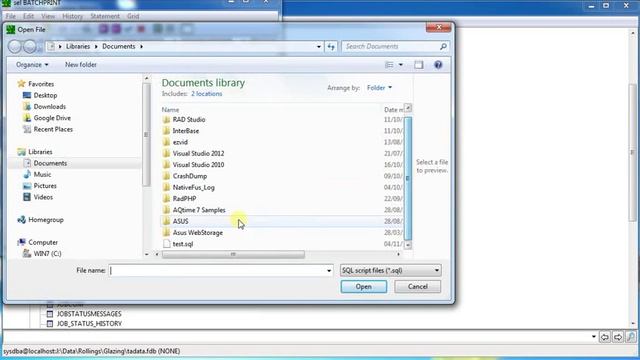Screen dimensions: 640x360
Task: Open the WIN7 (C:) drive
Action: tap(47, 254)
